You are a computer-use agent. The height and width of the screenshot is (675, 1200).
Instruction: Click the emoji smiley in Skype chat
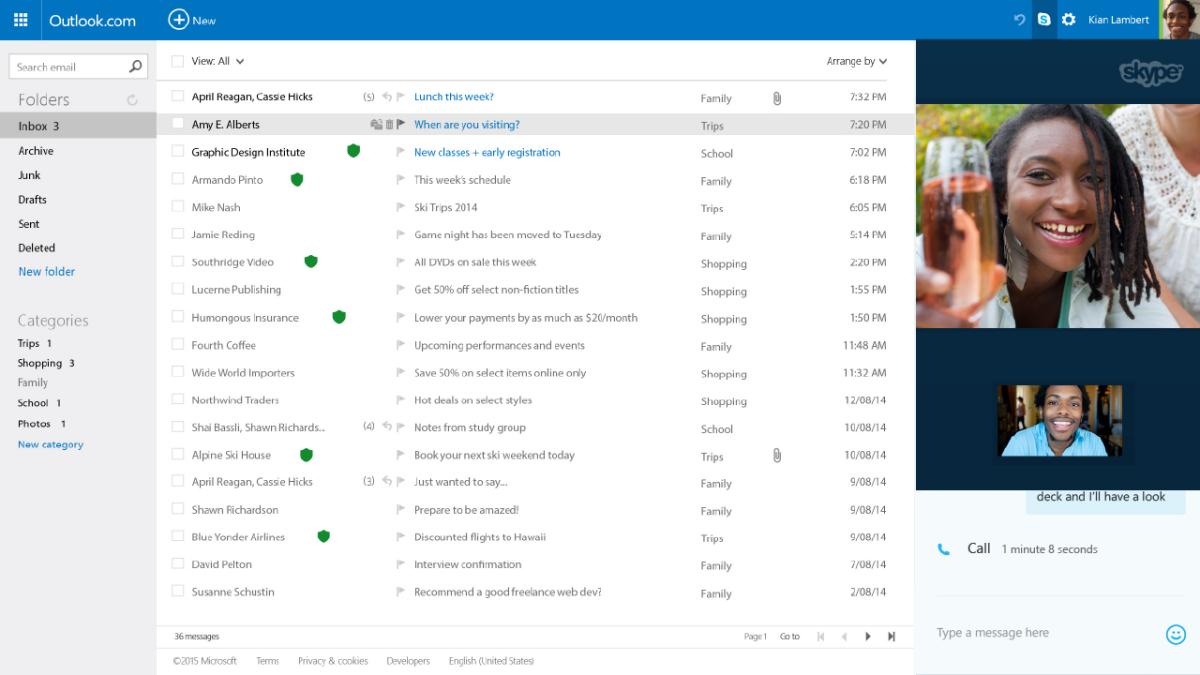click(x=1175, y=634)
